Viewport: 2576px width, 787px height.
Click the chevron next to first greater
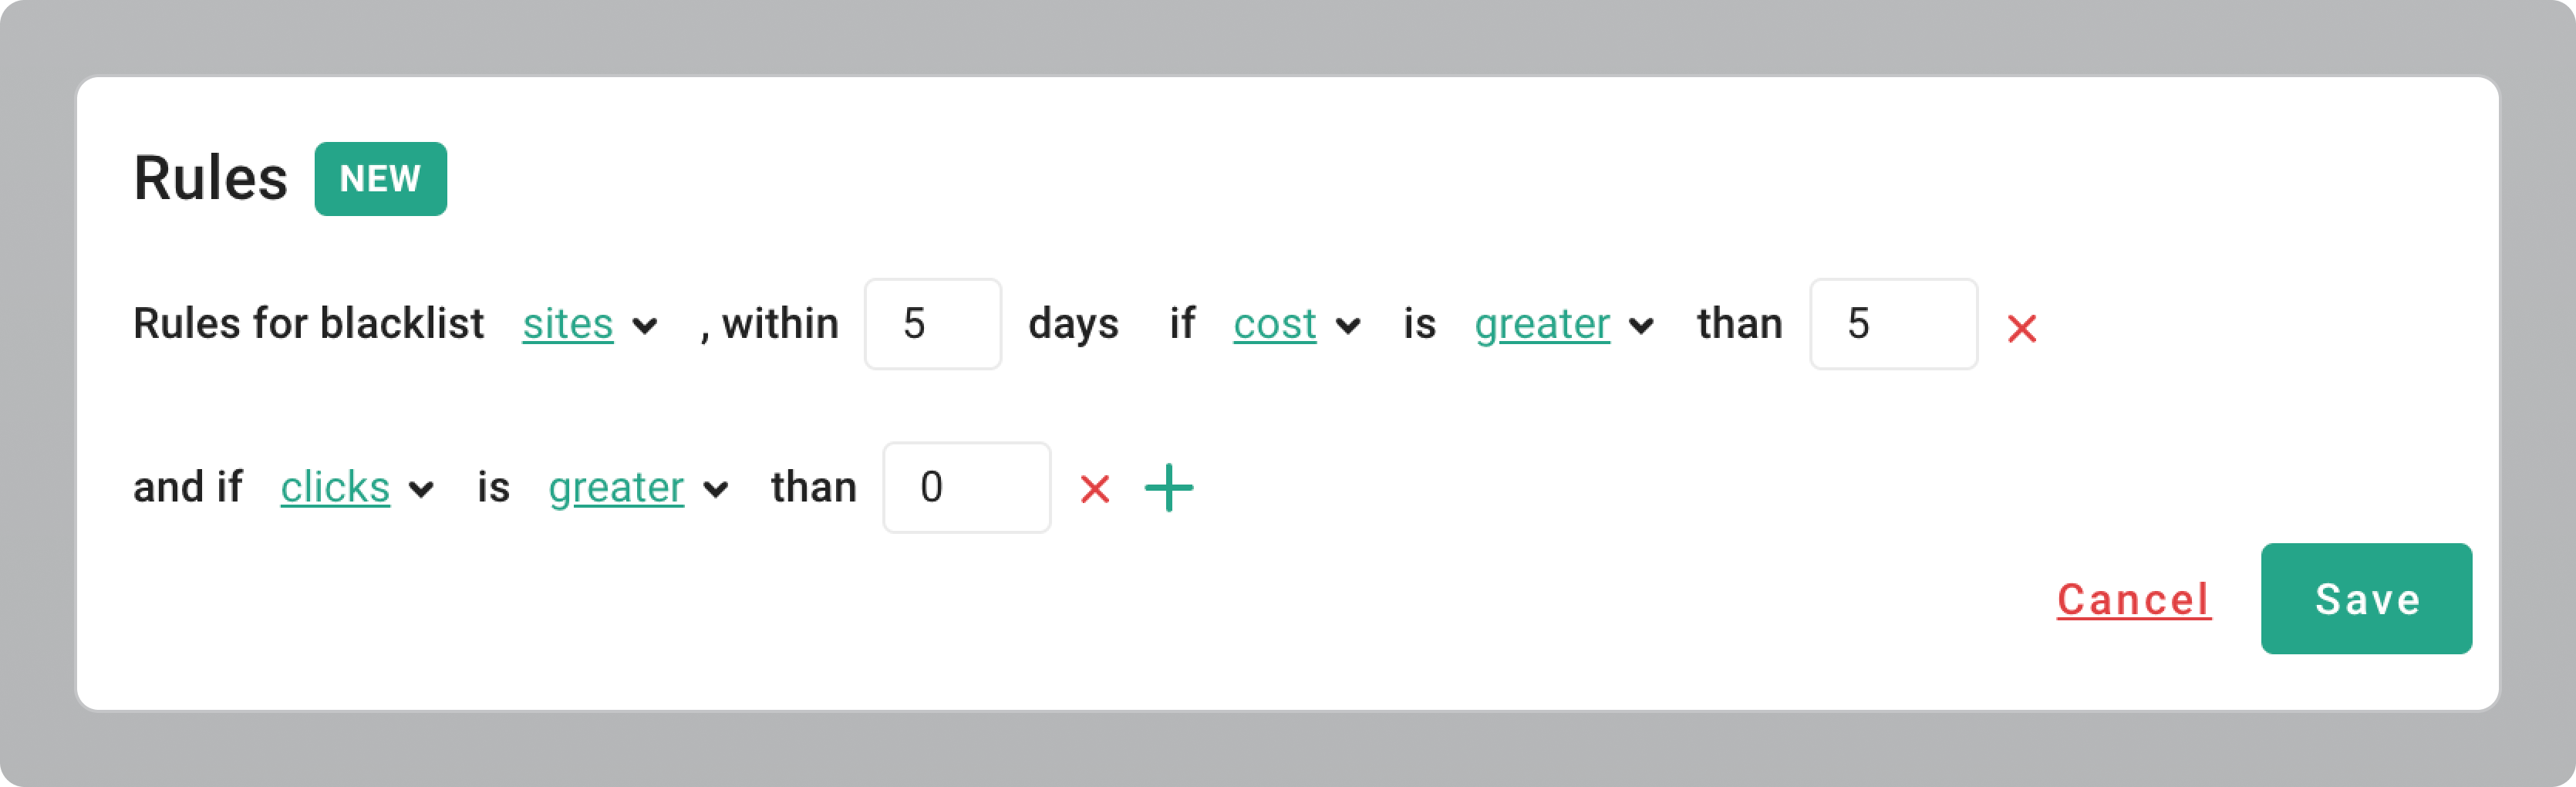click(1641, 326)
